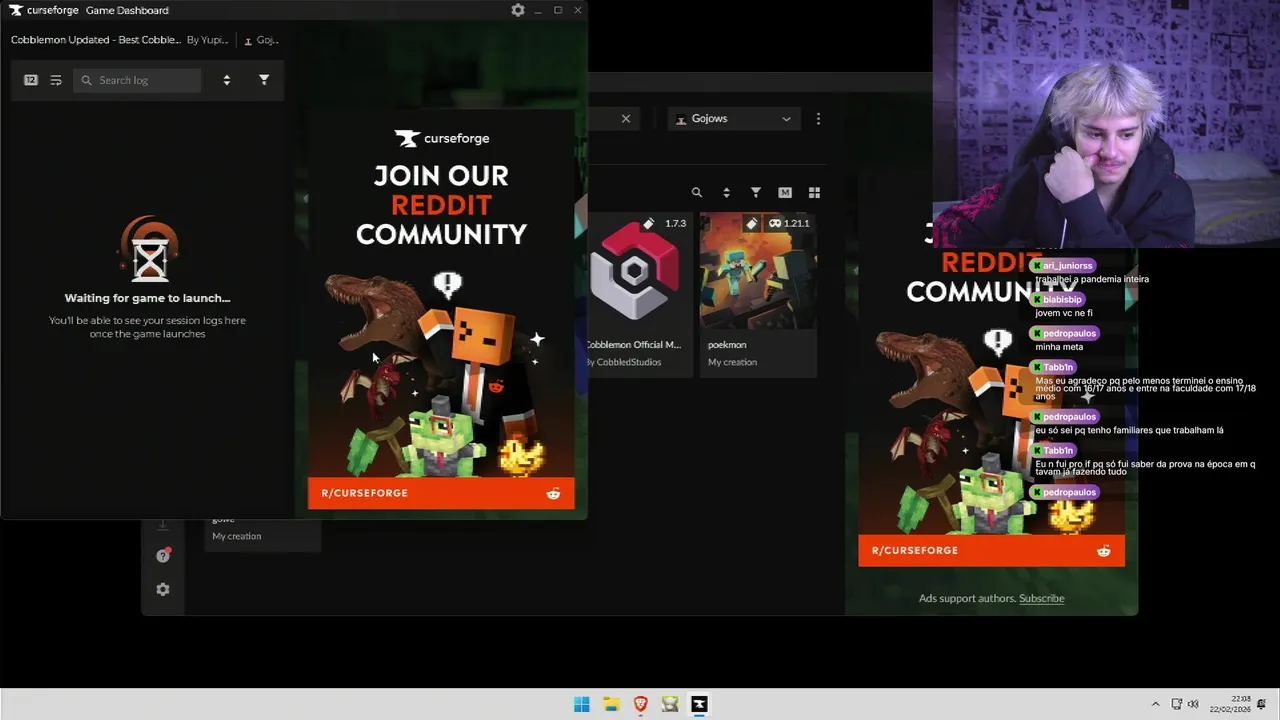The width and height of the screenshot is (1280, 720).
Task: Open File Explorer from the taskbar
Action: pos(611,704)
